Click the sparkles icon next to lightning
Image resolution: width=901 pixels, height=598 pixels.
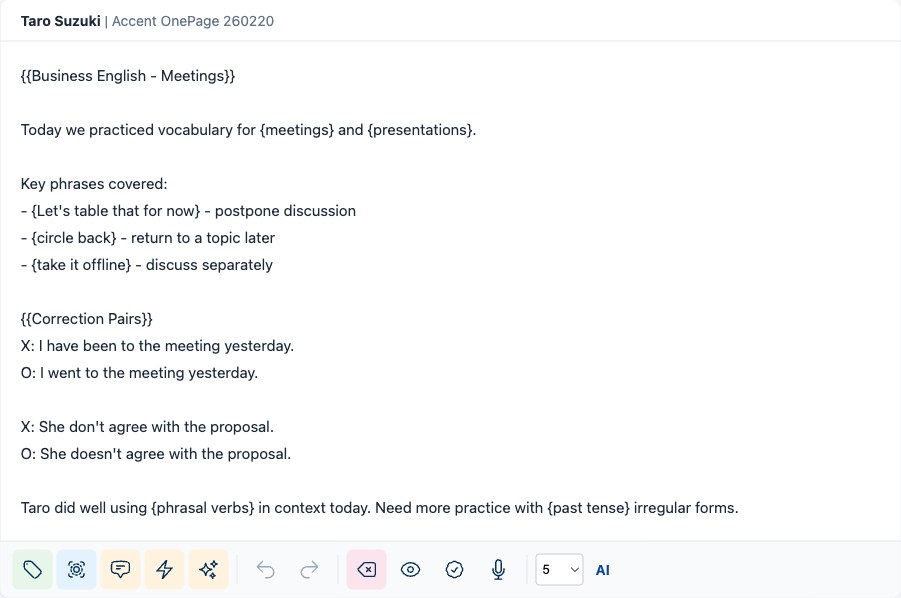[208, 569]
